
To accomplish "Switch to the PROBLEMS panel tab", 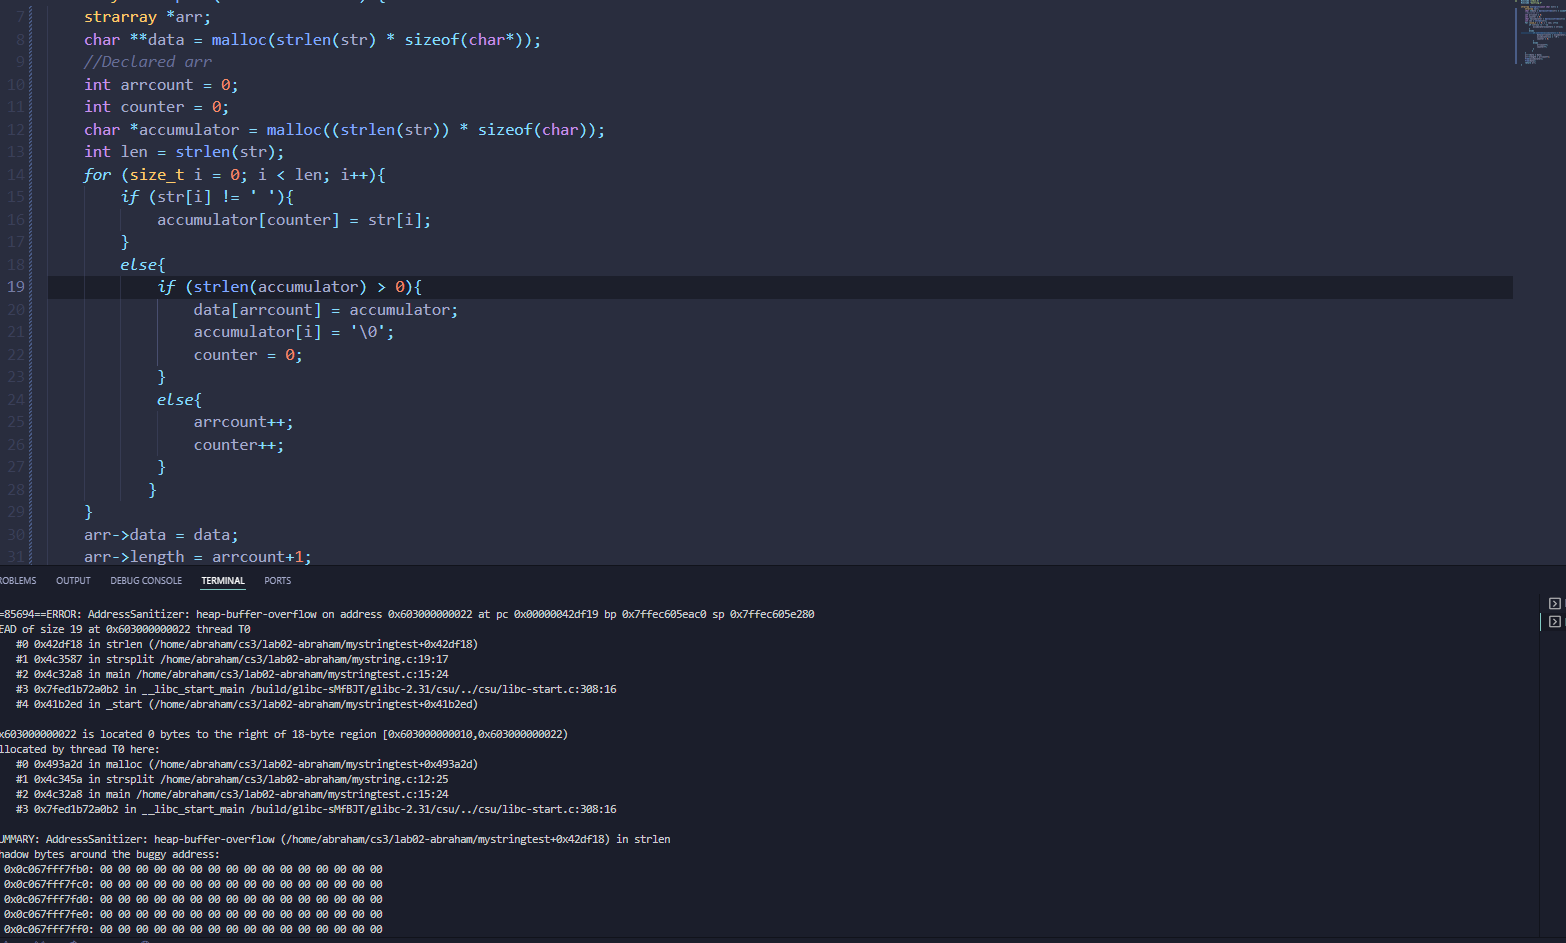I will click(x=17, y=581).
